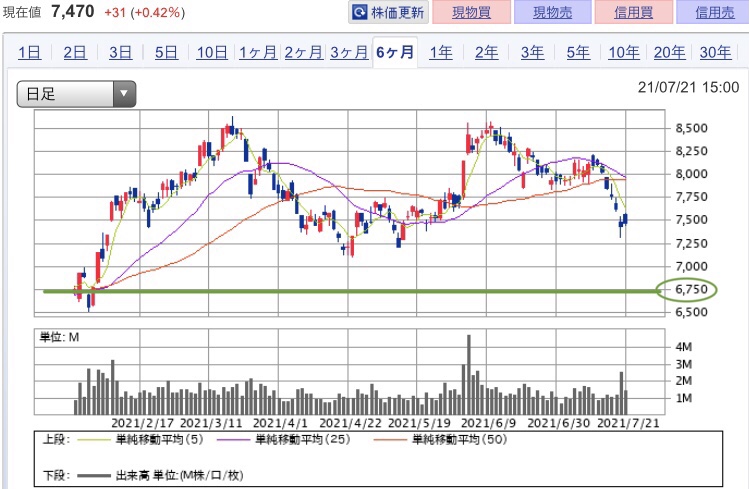Switch chart period to 1ヶ月

(258, 52)
